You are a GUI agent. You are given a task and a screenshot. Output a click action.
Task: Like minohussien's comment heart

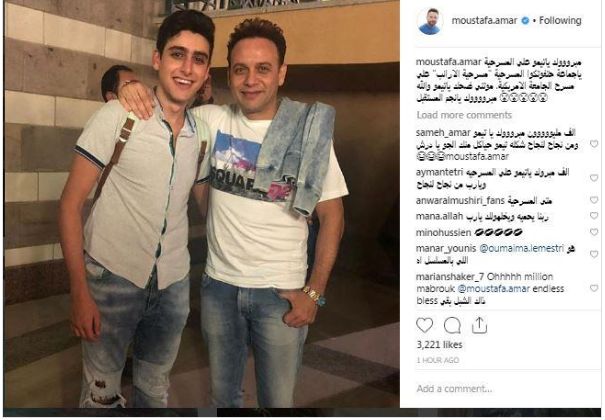tap(594, 232)
